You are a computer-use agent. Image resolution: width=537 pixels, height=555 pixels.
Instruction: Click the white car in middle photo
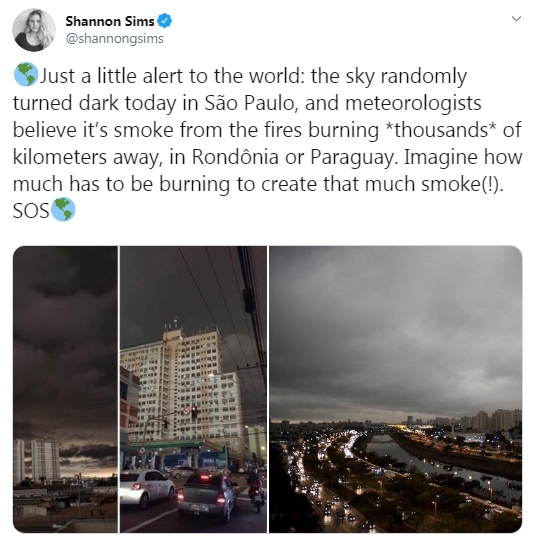pos(147,488)
